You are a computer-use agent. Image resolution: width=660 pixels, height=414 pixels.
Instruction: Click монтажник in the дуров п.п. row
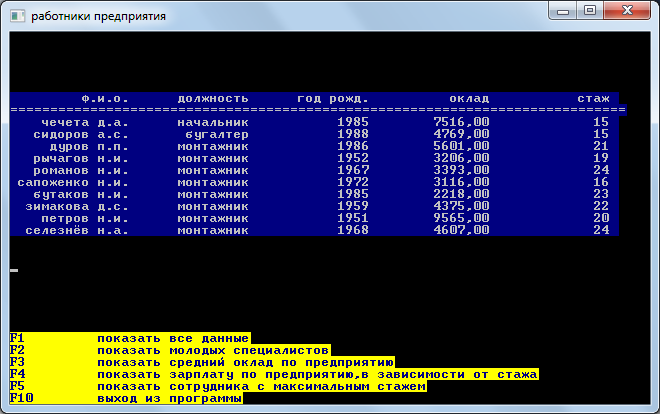coord(213,147)
